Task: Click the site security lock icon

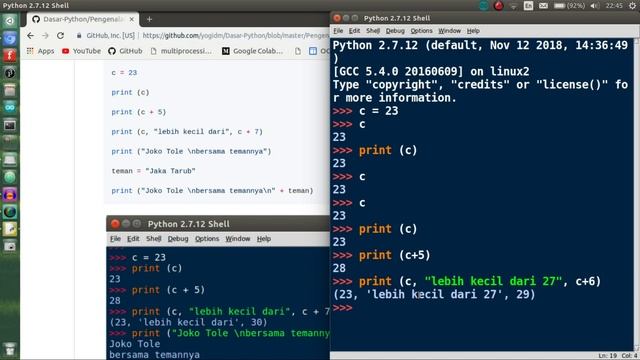Action: [x=79, y=36]
